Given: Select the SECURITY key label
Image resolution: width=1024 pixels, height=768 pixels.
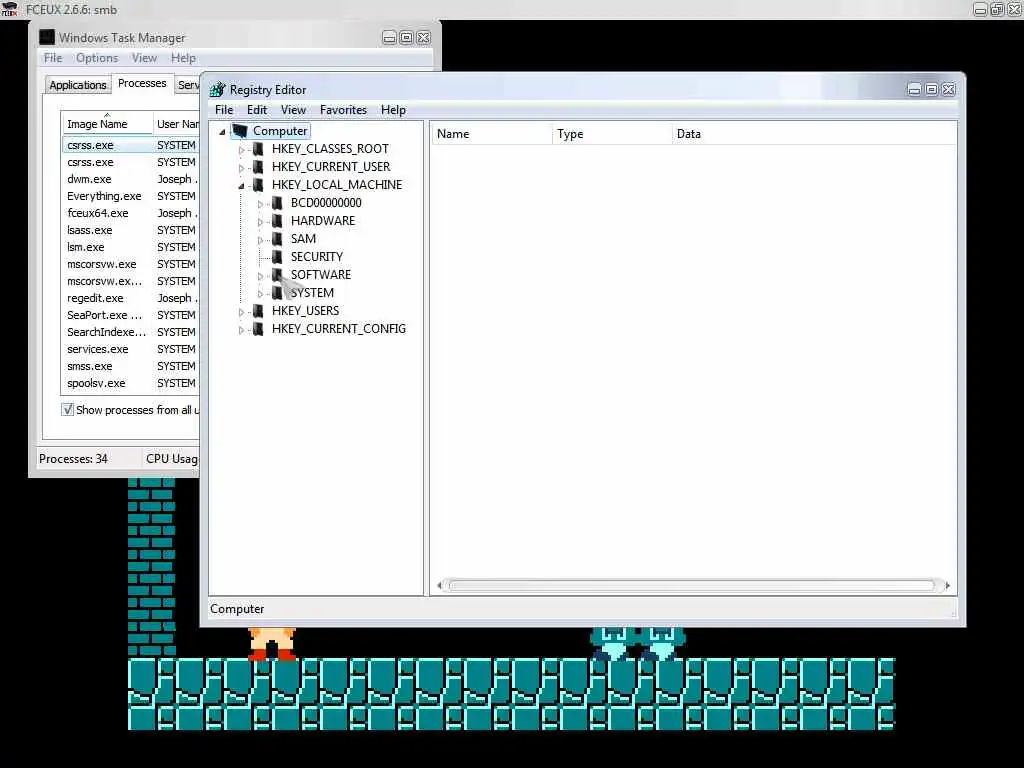Looking at the screenshot, I should point(317,257).
